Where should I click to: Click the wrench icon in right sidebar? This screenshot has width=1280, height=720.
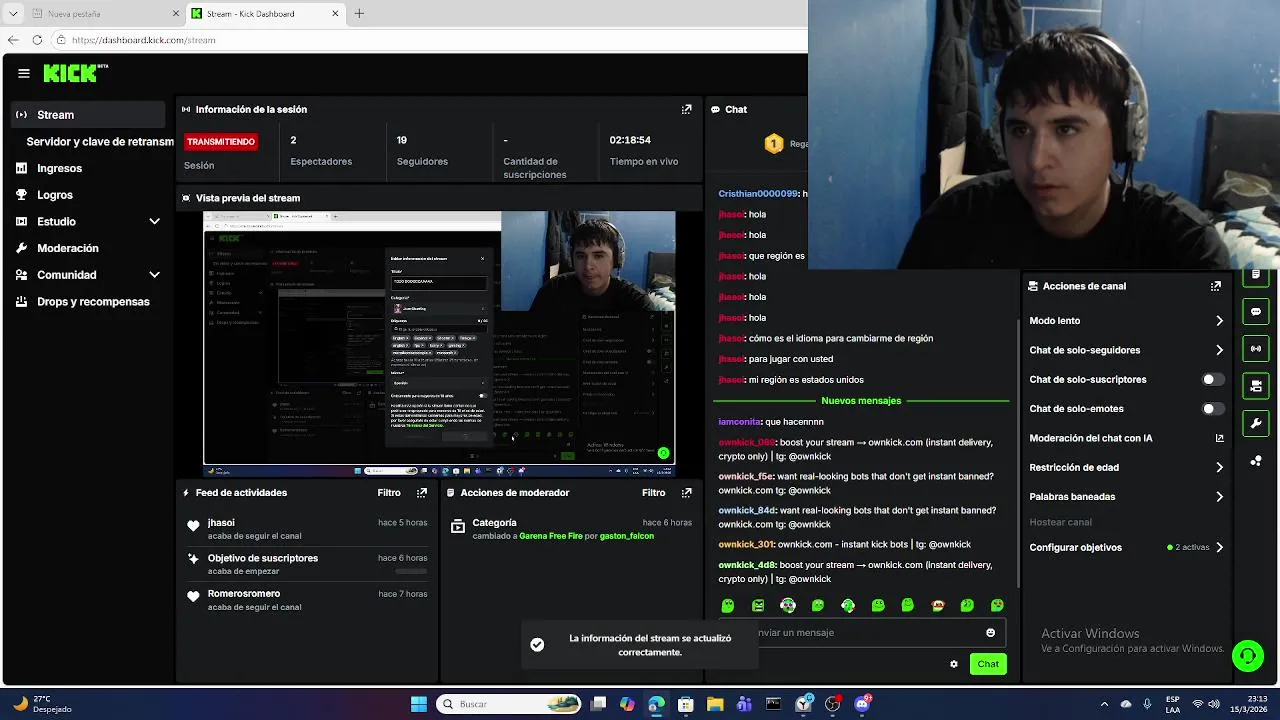click(x=1256, y=423)
